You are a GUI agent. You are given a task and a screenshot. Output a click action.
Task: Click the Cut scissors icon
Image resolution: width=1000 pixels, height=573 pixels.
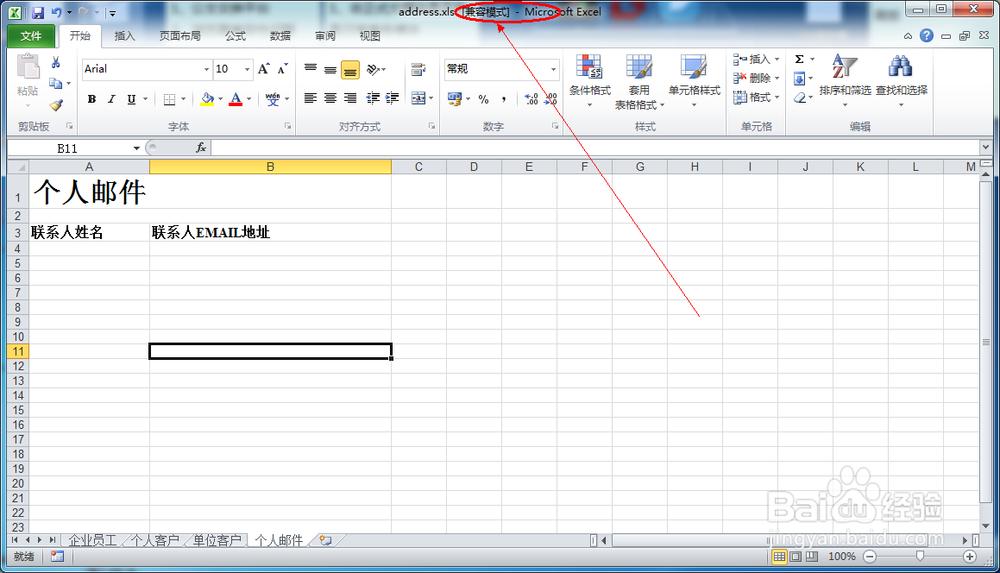coord(56,63)
